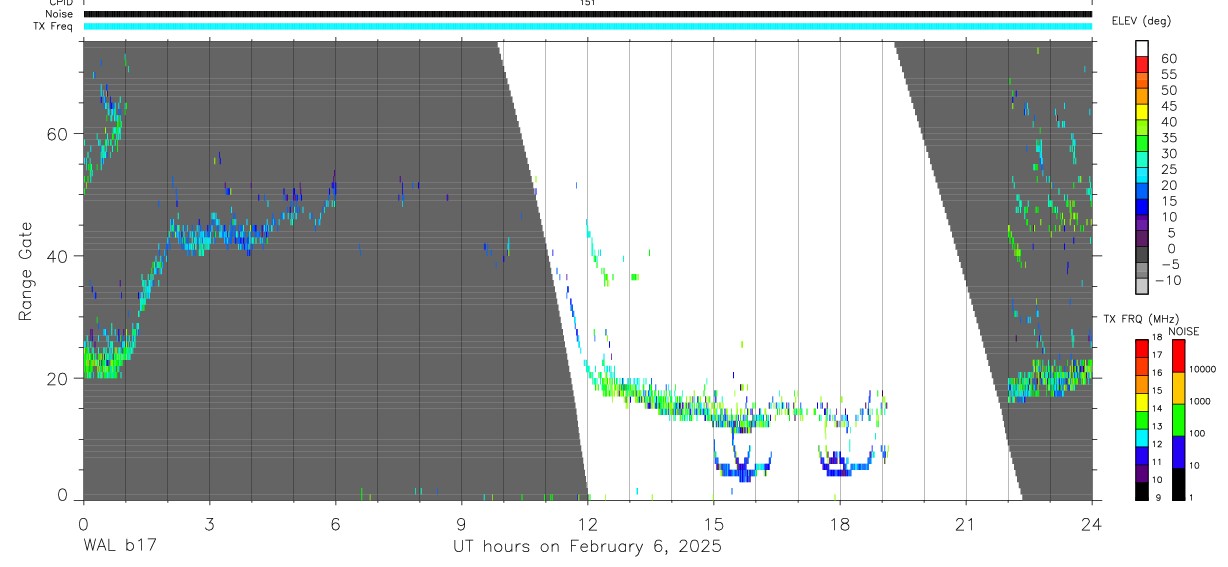Click the red segment of the NOISE color bar
The image size is (1228, 567).
point(1178,355)
